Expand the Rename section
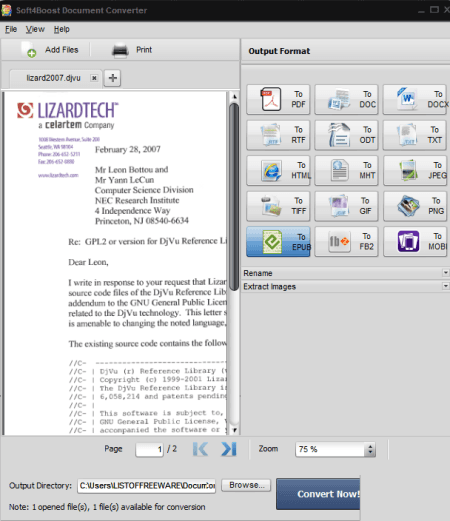Image resolution: width=450 pixels, height=521 pixels. click(x=345, y=273)
